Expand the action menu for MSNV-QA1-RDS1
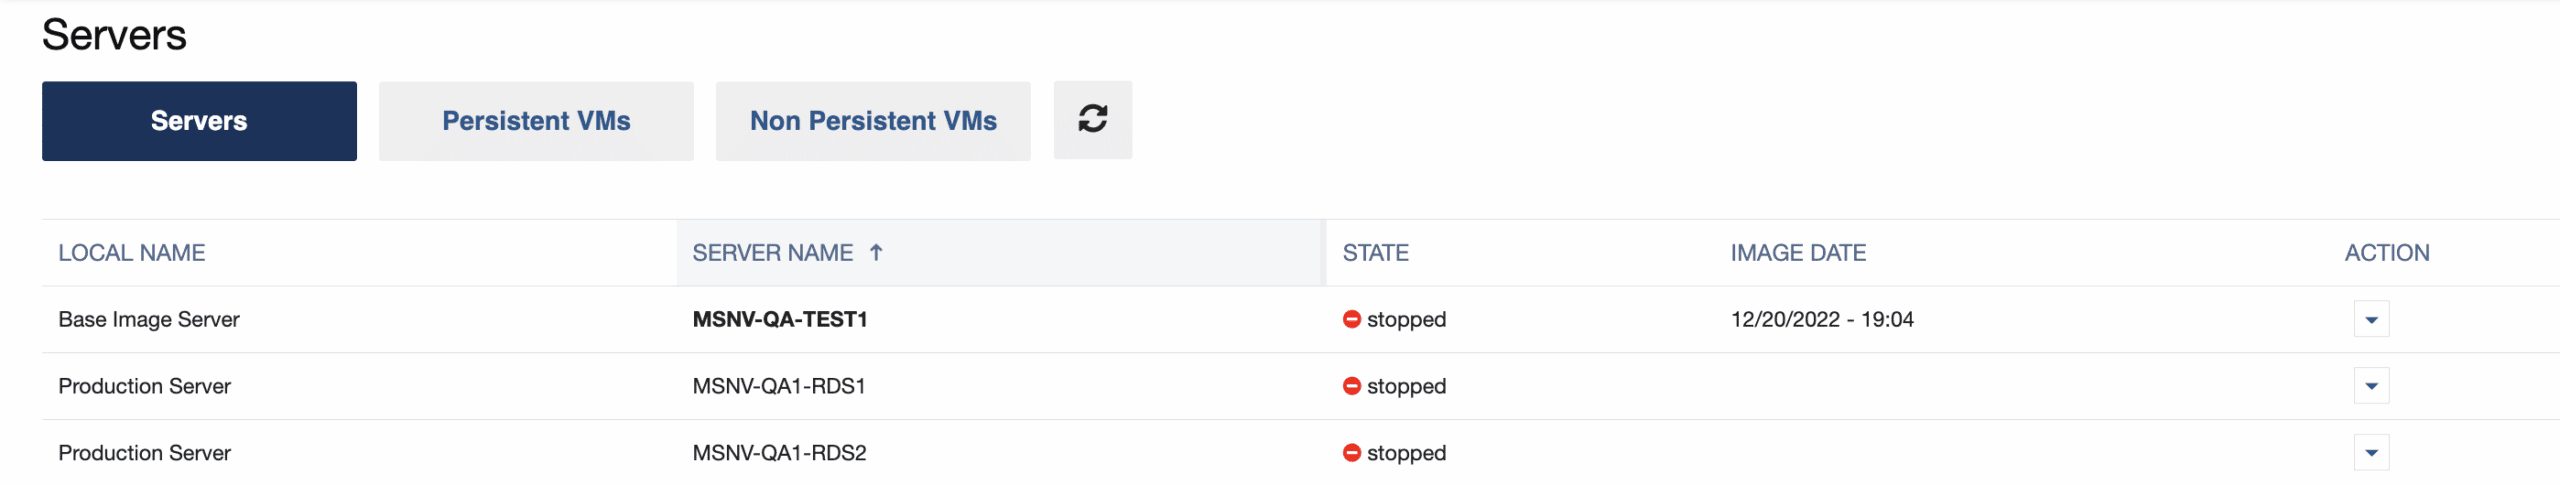Viewport: 2560px width, 485px height. [x=2370, y=386]
